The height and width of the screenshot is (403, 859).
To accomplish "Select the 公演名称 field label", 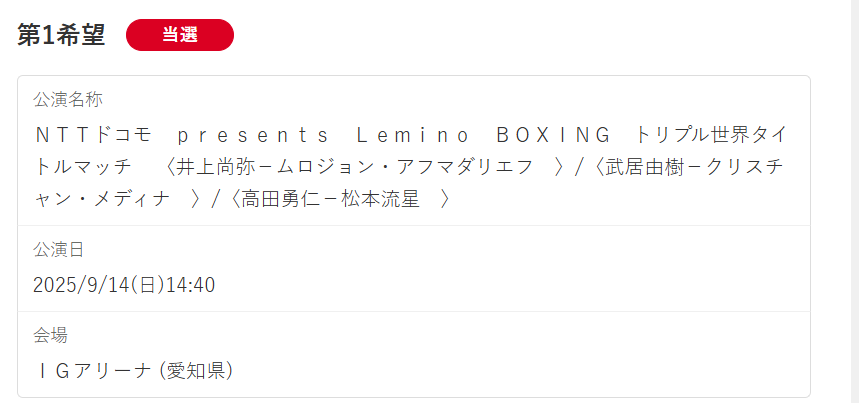I will coord(67,100).
